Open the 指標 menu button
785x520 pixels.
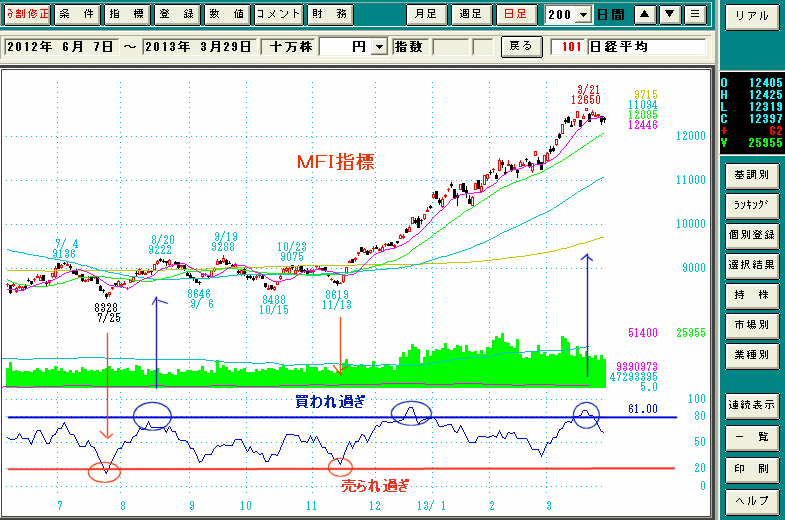(127, 14)
